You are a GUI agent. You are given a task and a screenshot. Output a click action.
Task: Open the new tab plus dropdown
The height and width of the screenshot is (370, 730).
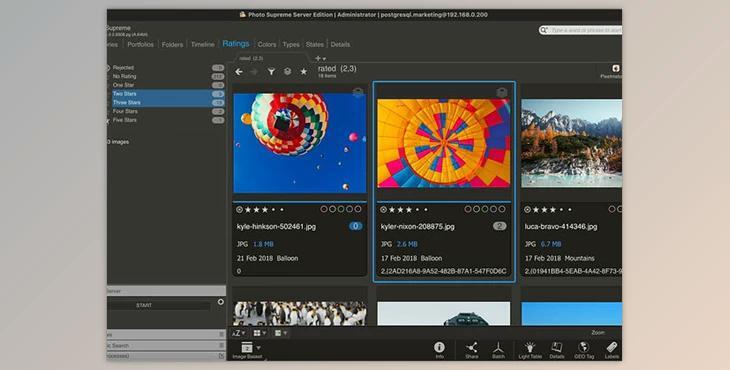pyautogui.click(x=320, y=59)
